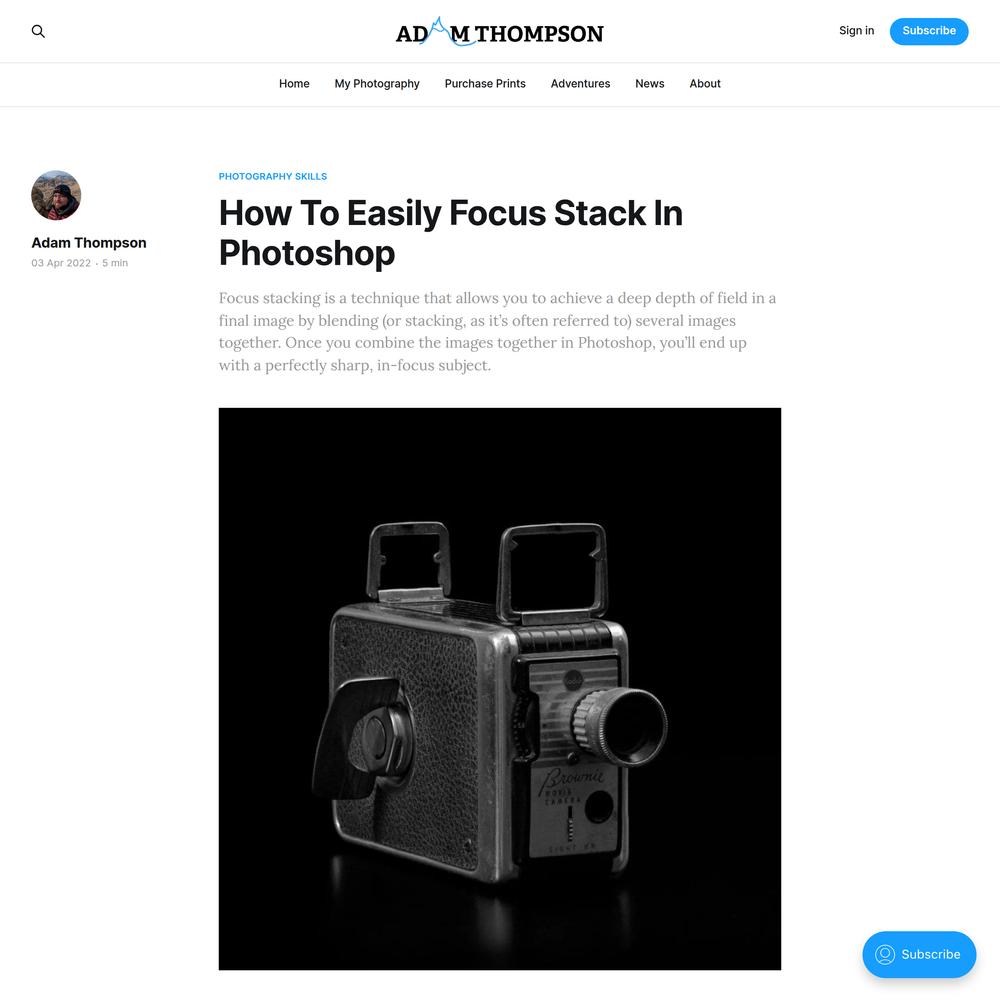Screen dimensions: 1000x1000
Task: Open Purchase Prints in navigation
Action: coord(485,84)
